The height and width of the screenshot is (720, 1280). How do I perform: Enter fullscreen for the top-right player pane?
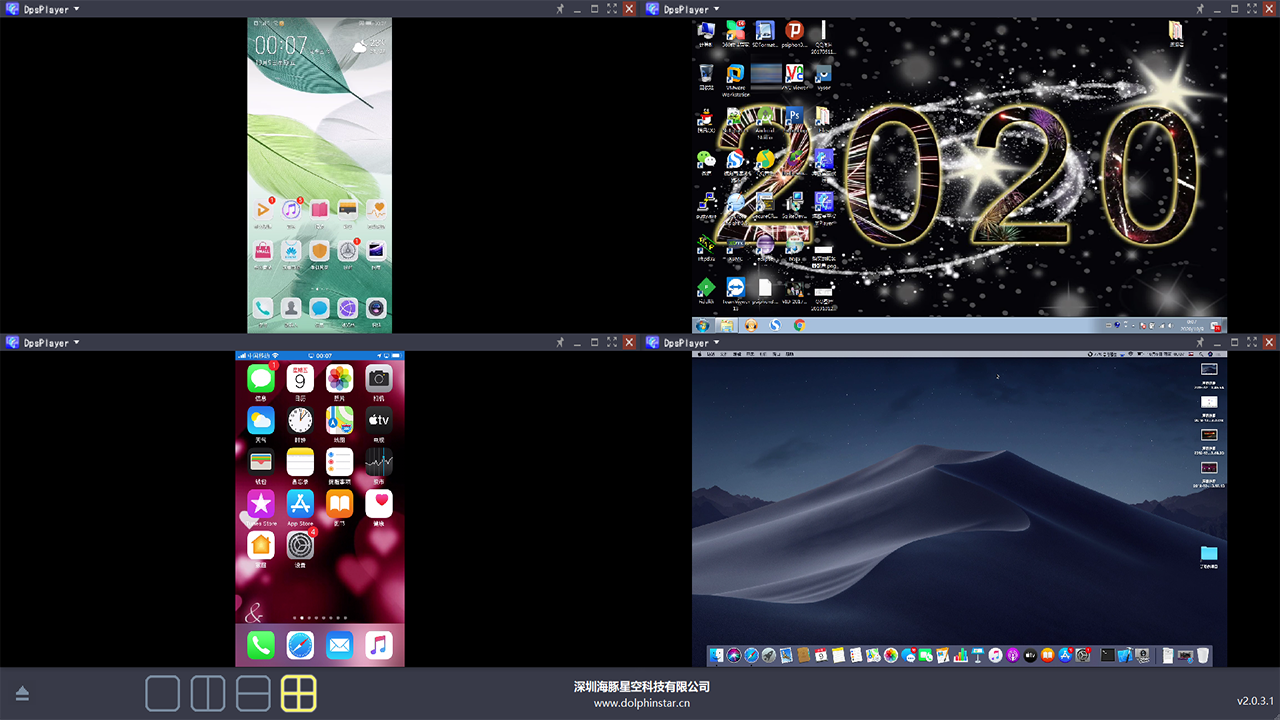pos(1252,9)
